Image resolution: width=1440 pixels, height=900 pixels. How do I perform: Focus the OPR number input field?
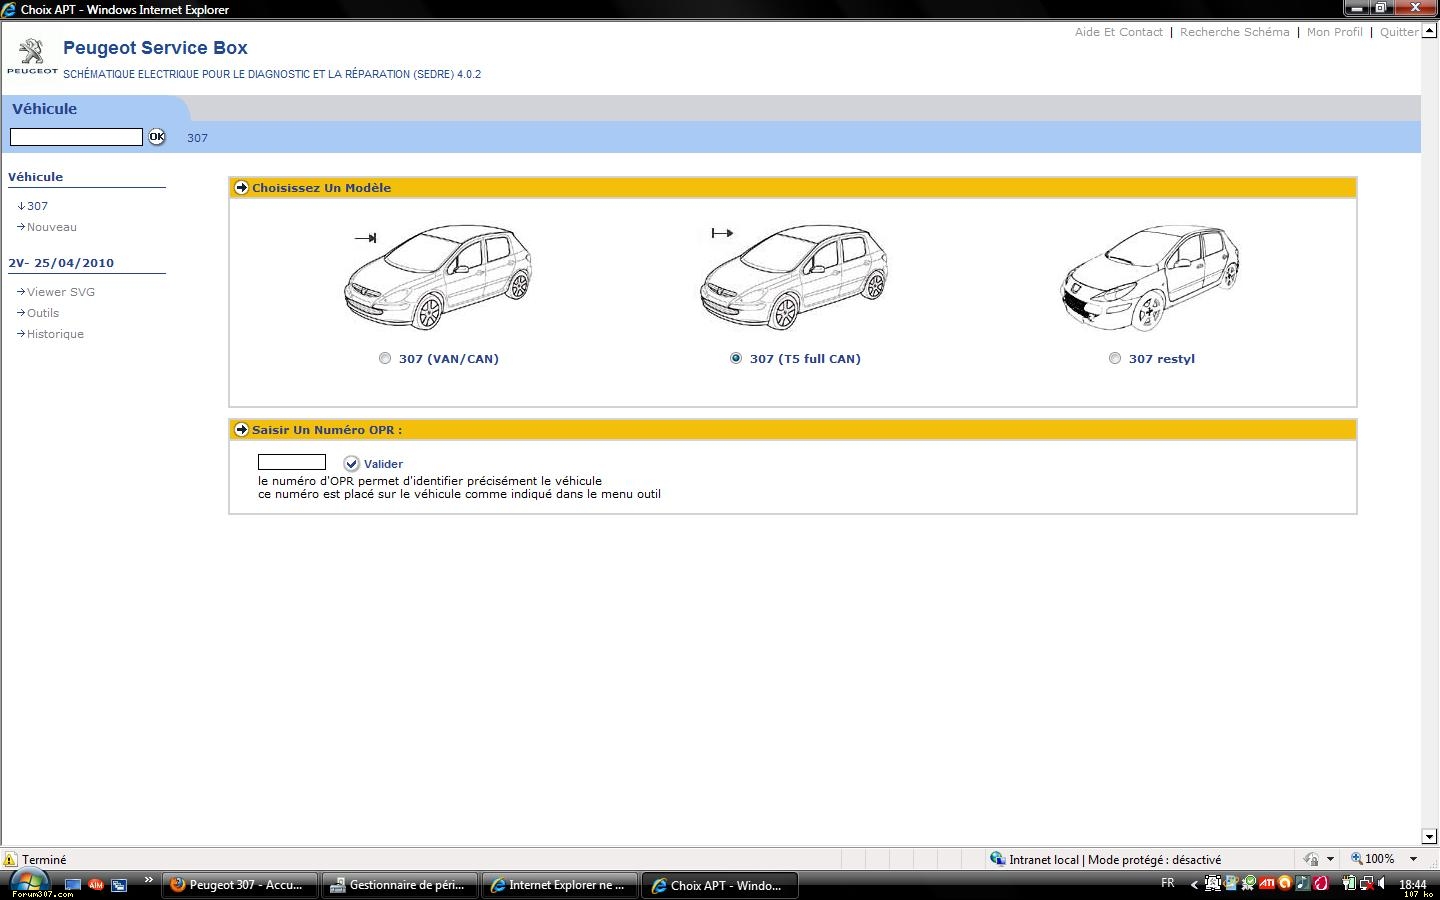point(292,462)
